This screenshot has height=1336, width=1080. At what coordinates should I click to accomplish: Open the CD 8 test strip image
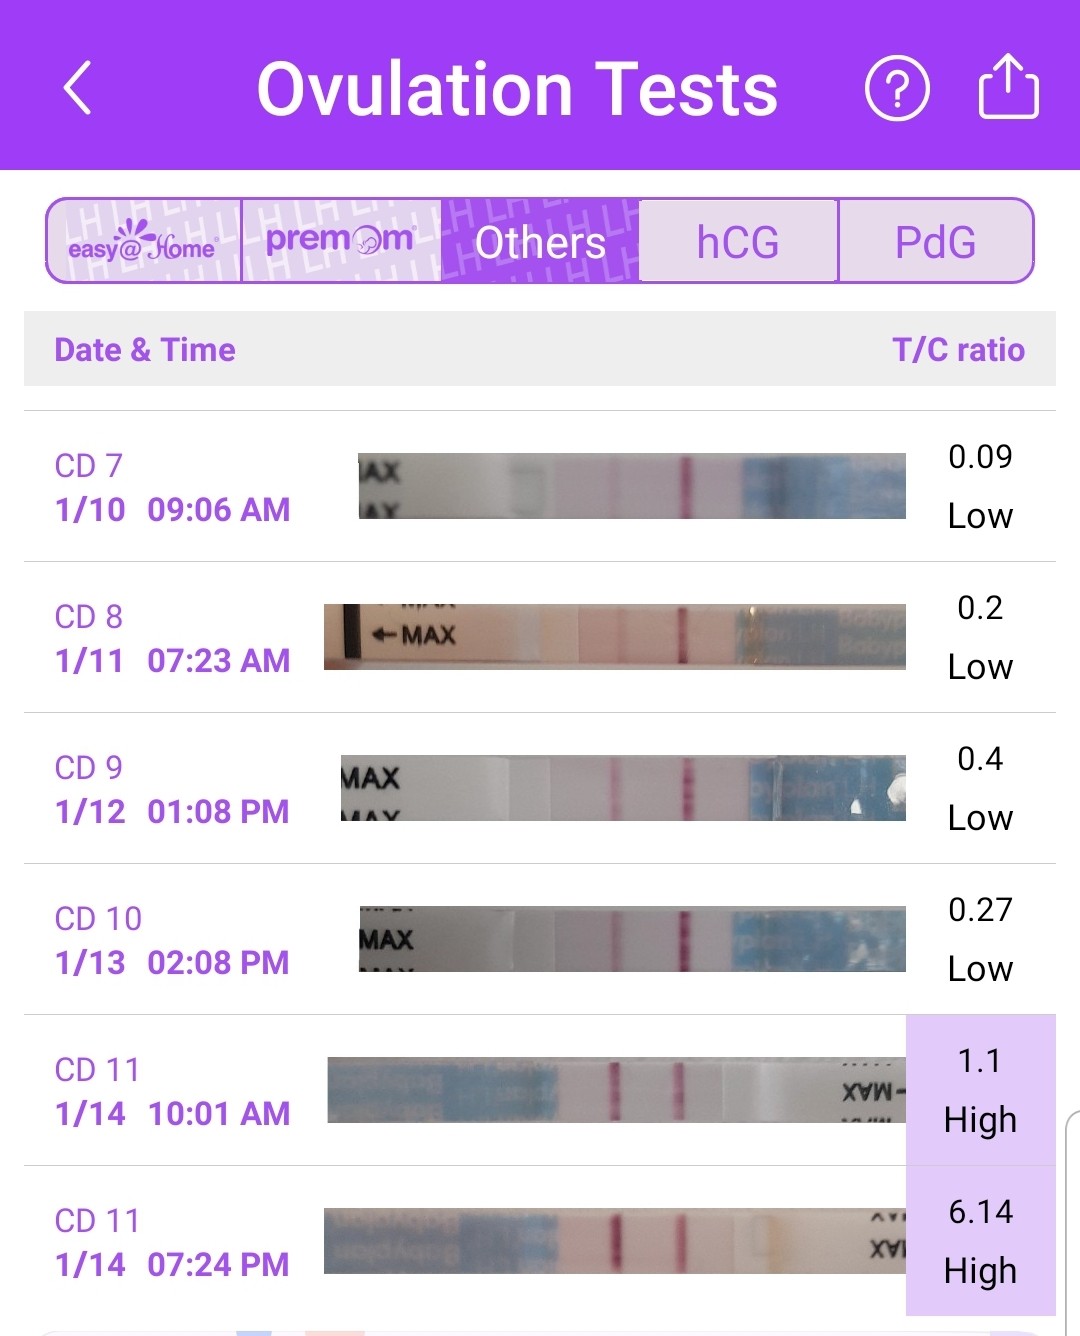click(x=615, y=637)
